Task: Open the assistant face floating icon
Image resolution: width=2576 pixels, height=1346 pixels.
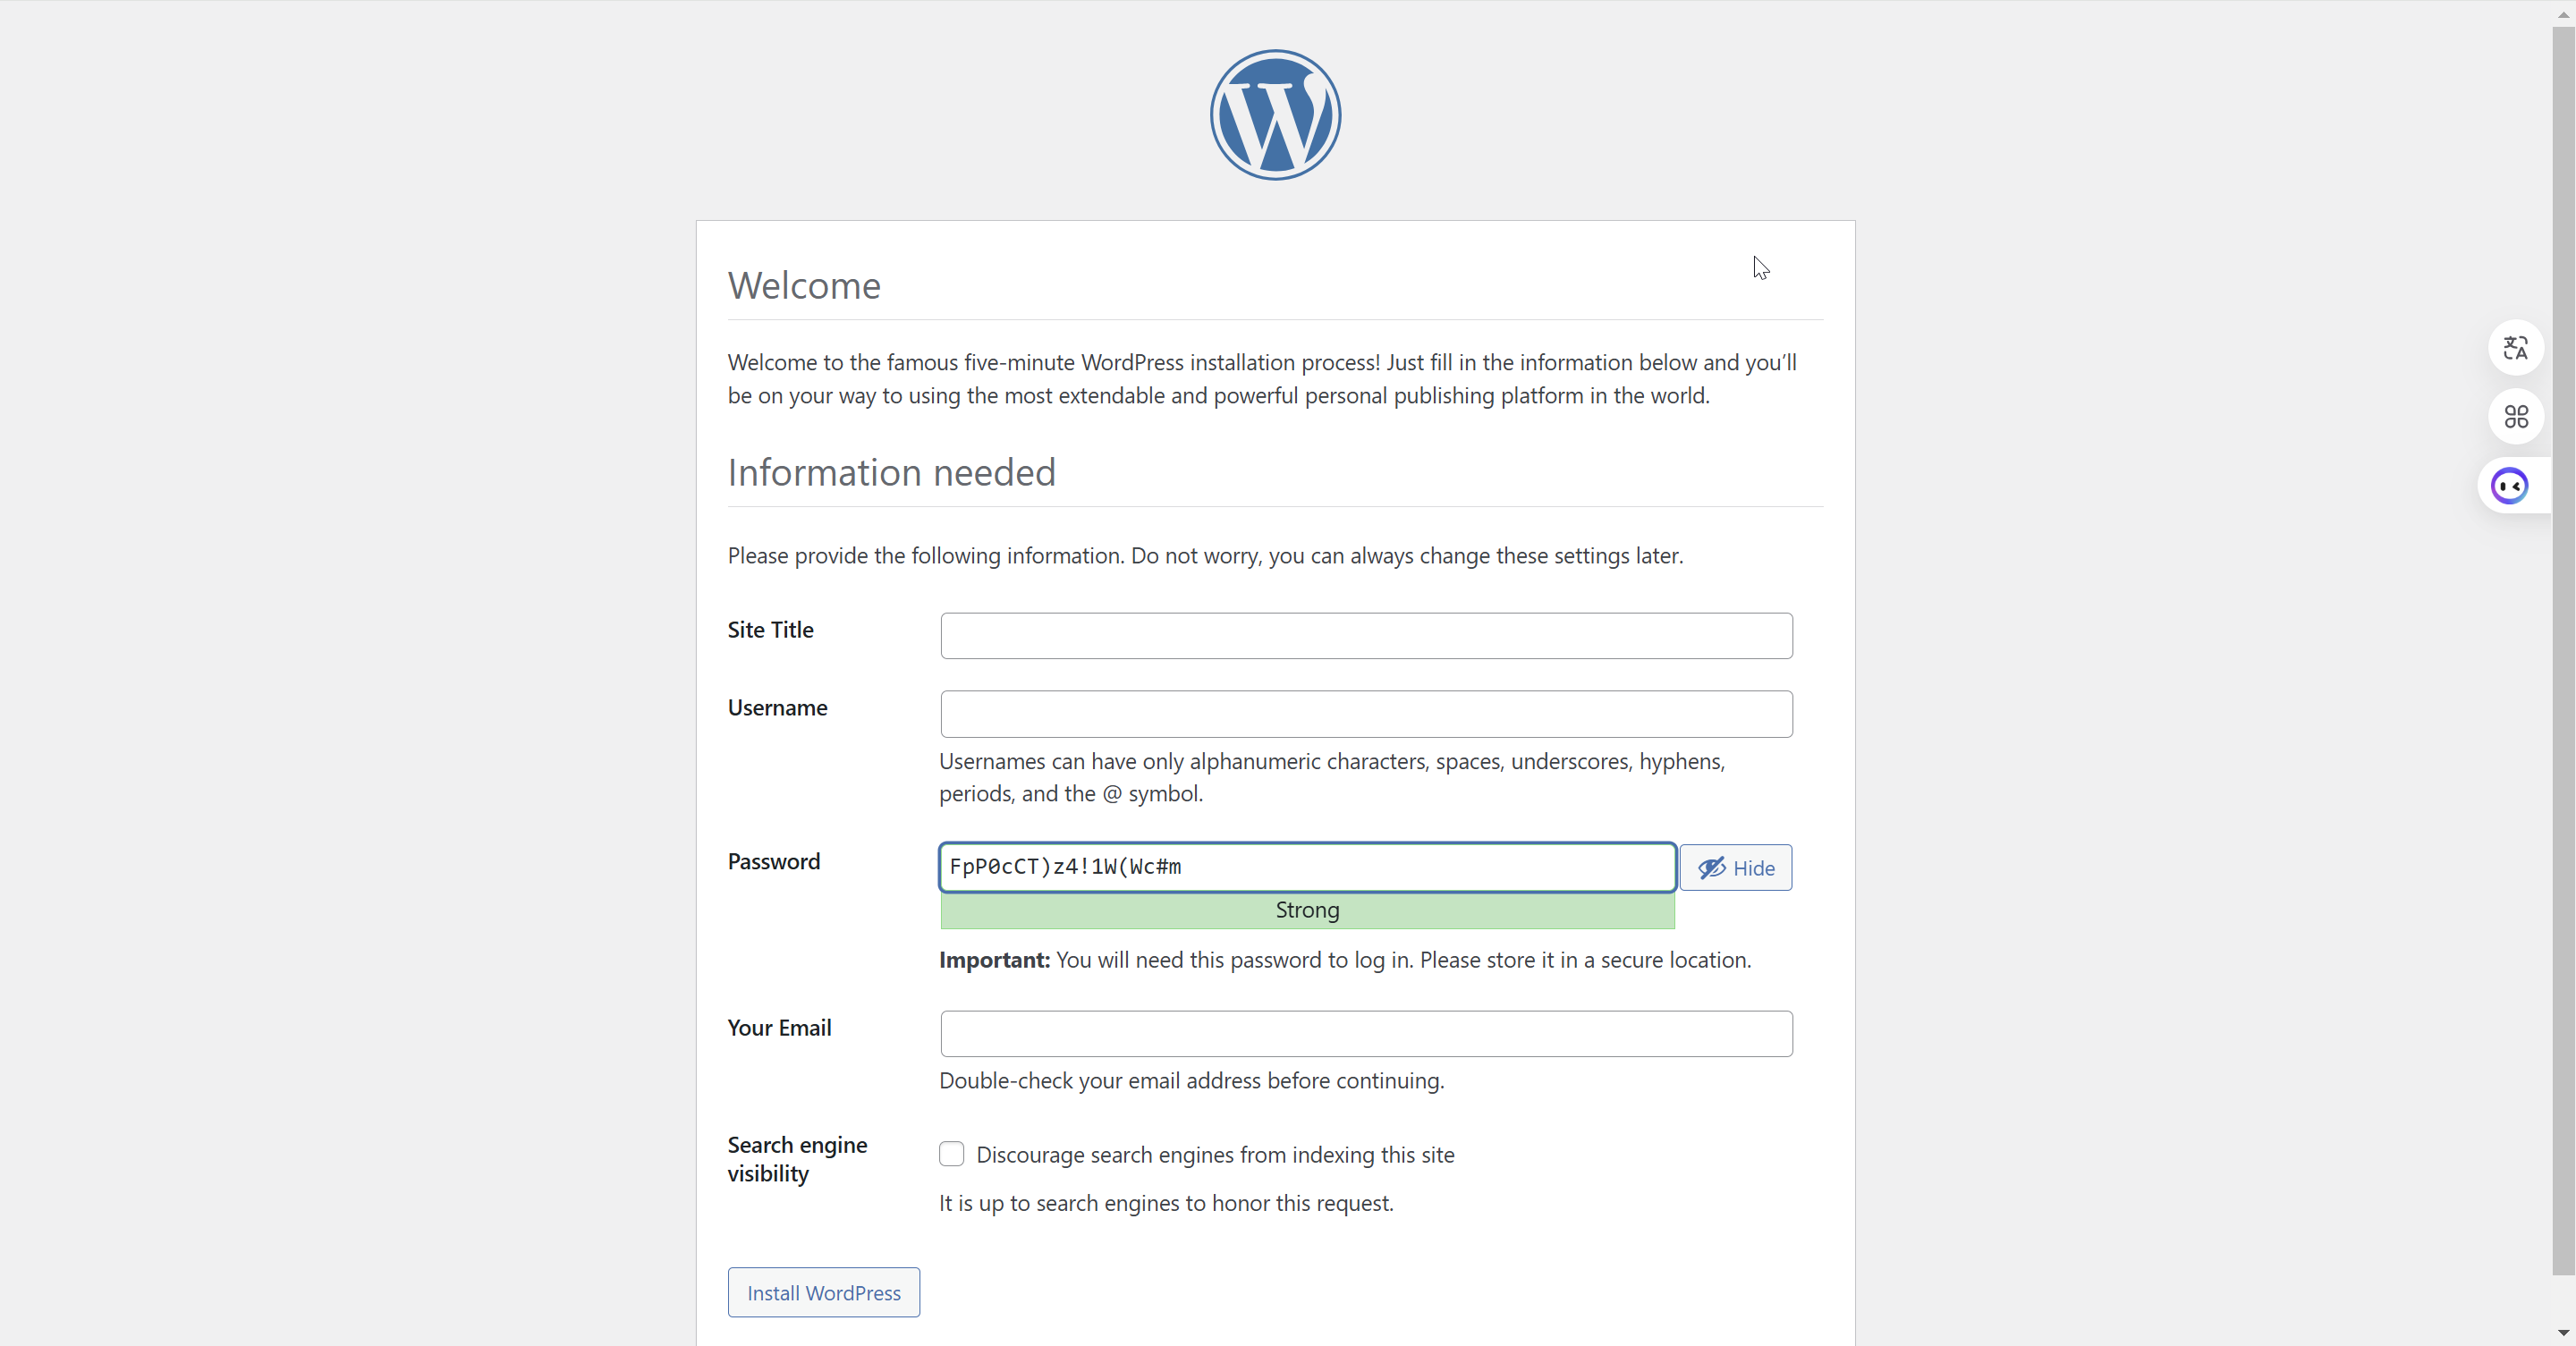Action: pos(2510,486)
